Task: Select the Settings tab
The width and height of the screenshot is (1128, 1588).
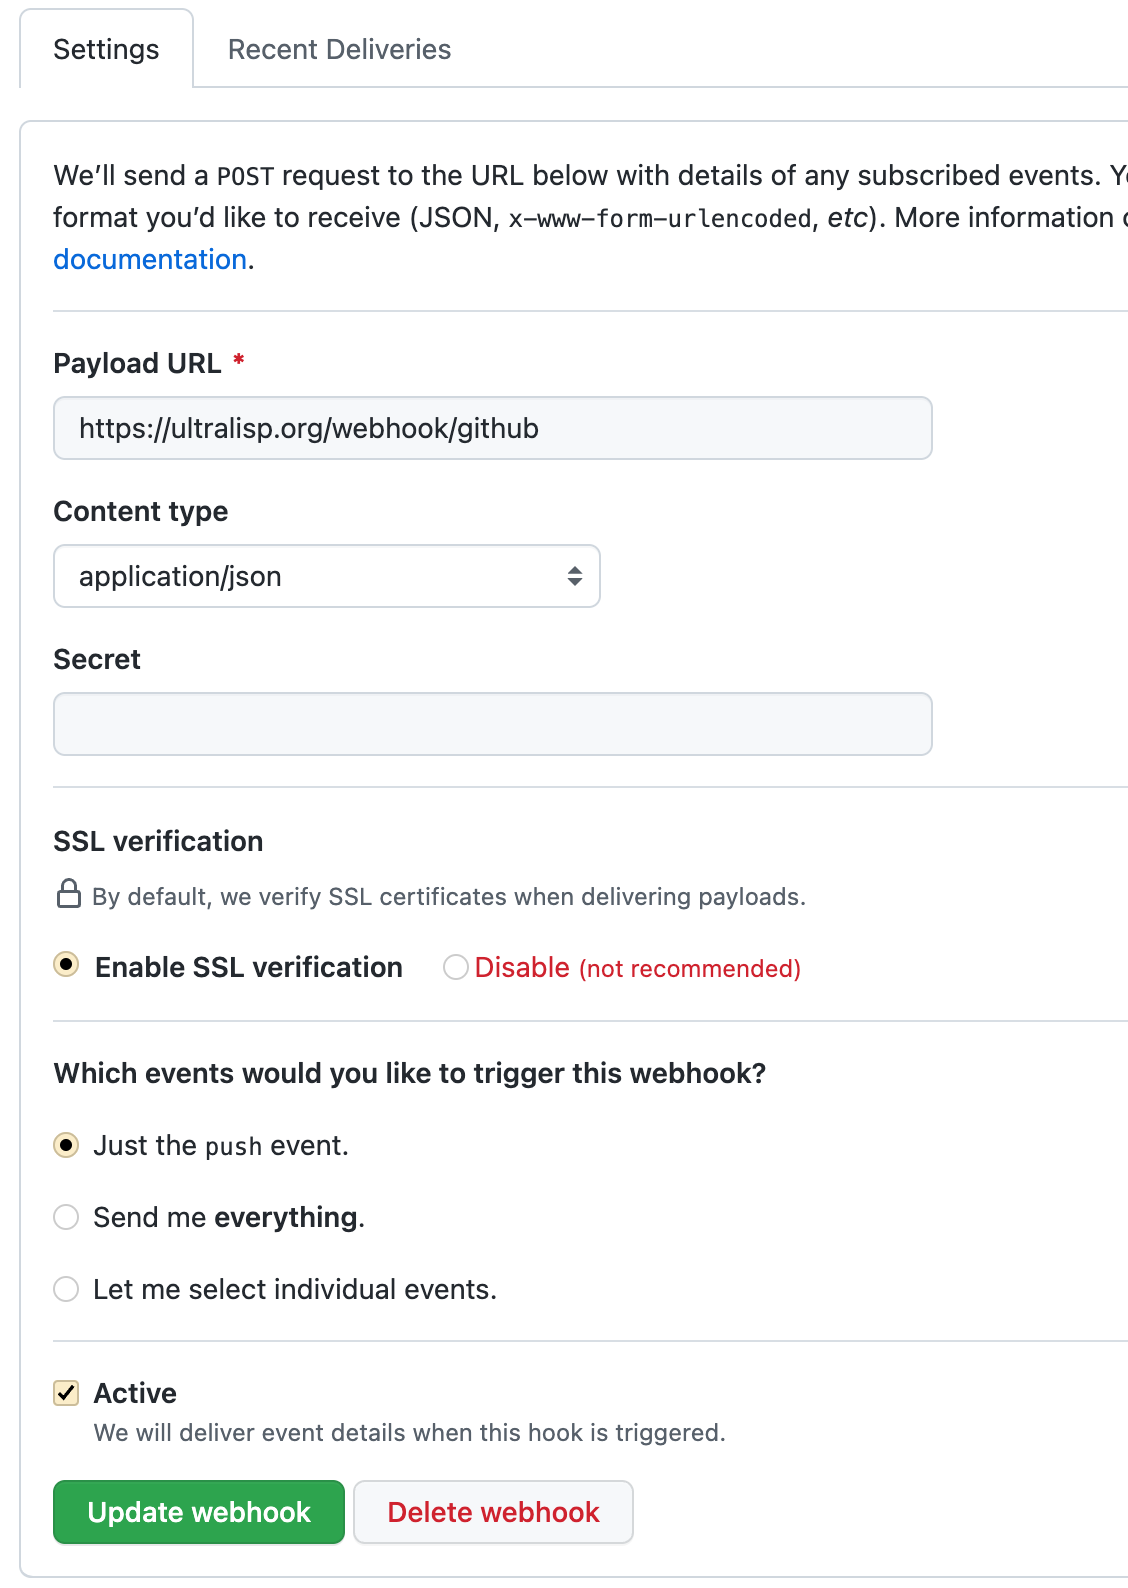Action: [x=106, y=48]
